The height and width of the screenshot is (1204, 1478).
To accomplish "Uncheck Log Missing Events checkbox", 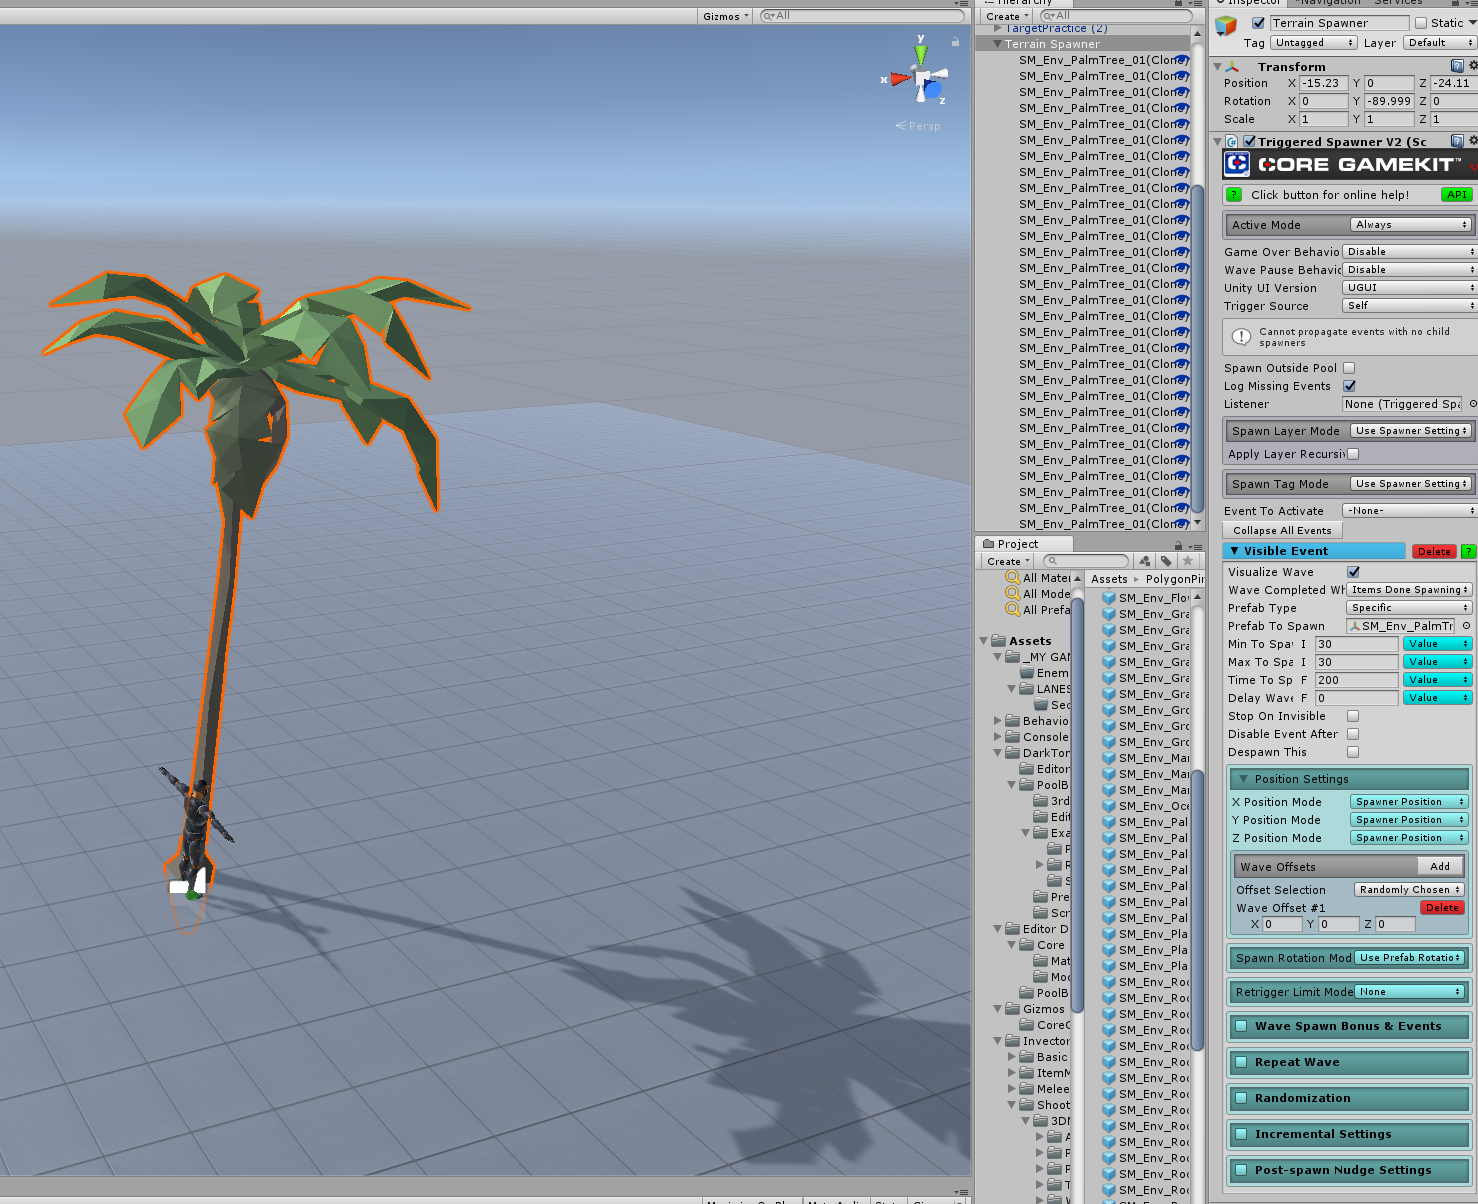I will (1349, 386).
